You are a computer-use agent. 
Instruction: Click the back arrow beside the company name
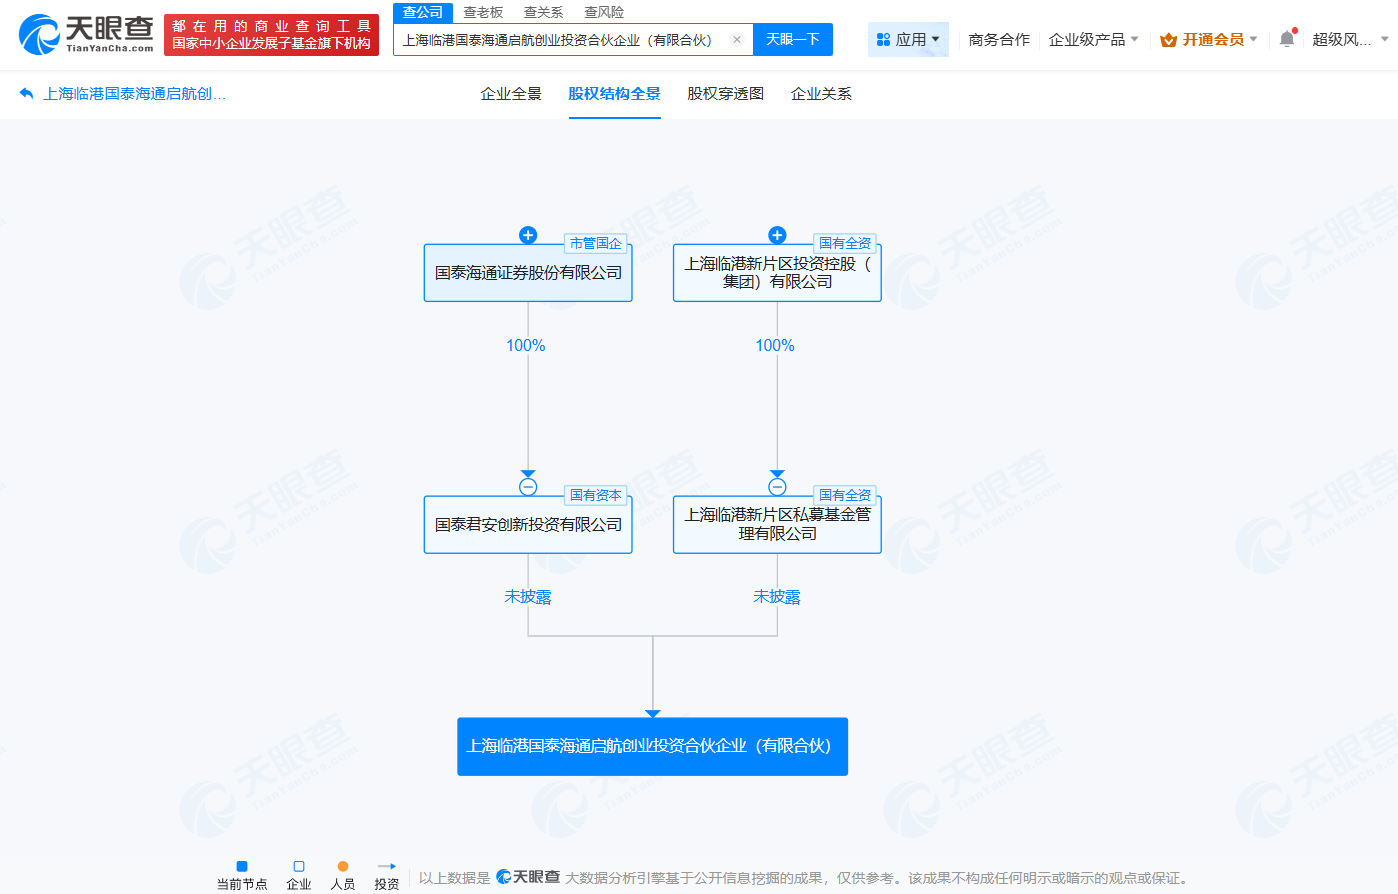click(24, 93)
